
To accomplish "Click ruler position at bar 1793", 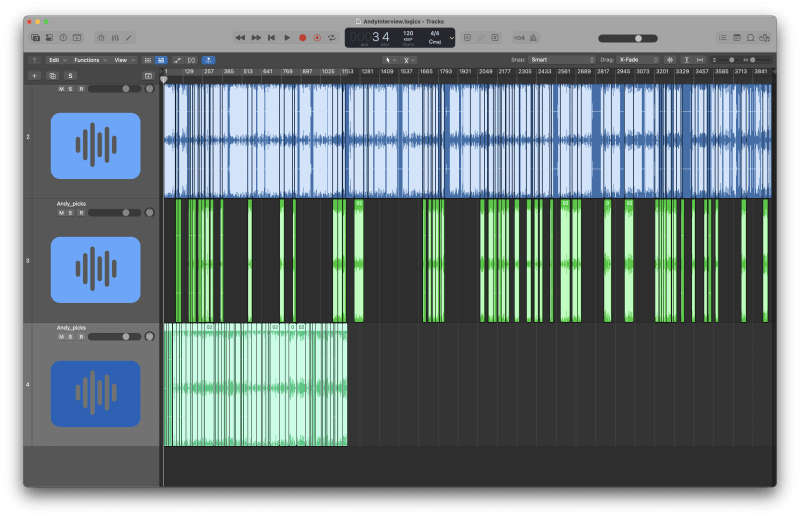I will tap(446, 71).
